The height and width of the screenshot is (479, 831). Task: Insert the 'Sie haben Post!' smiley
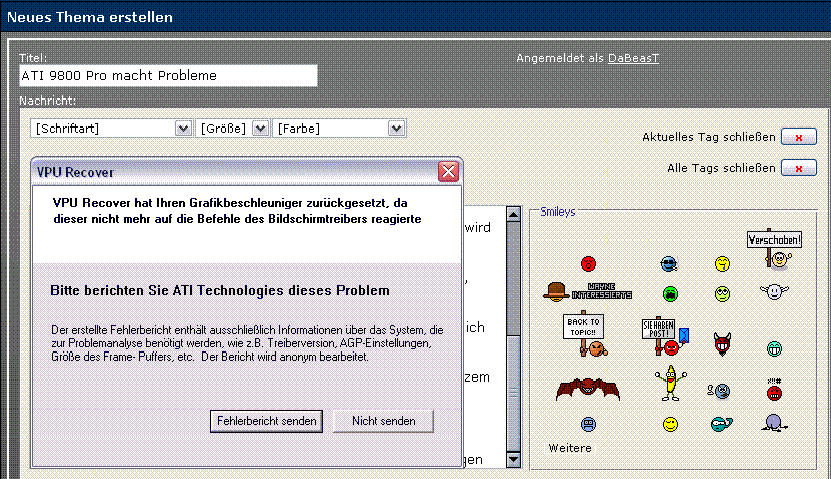coord(666,337)
